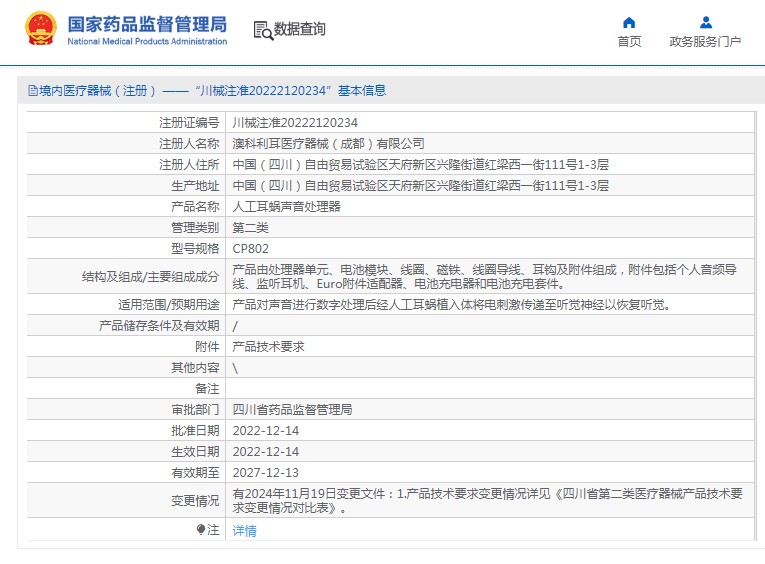Click the document icon before 境内医疗器械
This screenshot has width=765, height=564.
(33, 91)
